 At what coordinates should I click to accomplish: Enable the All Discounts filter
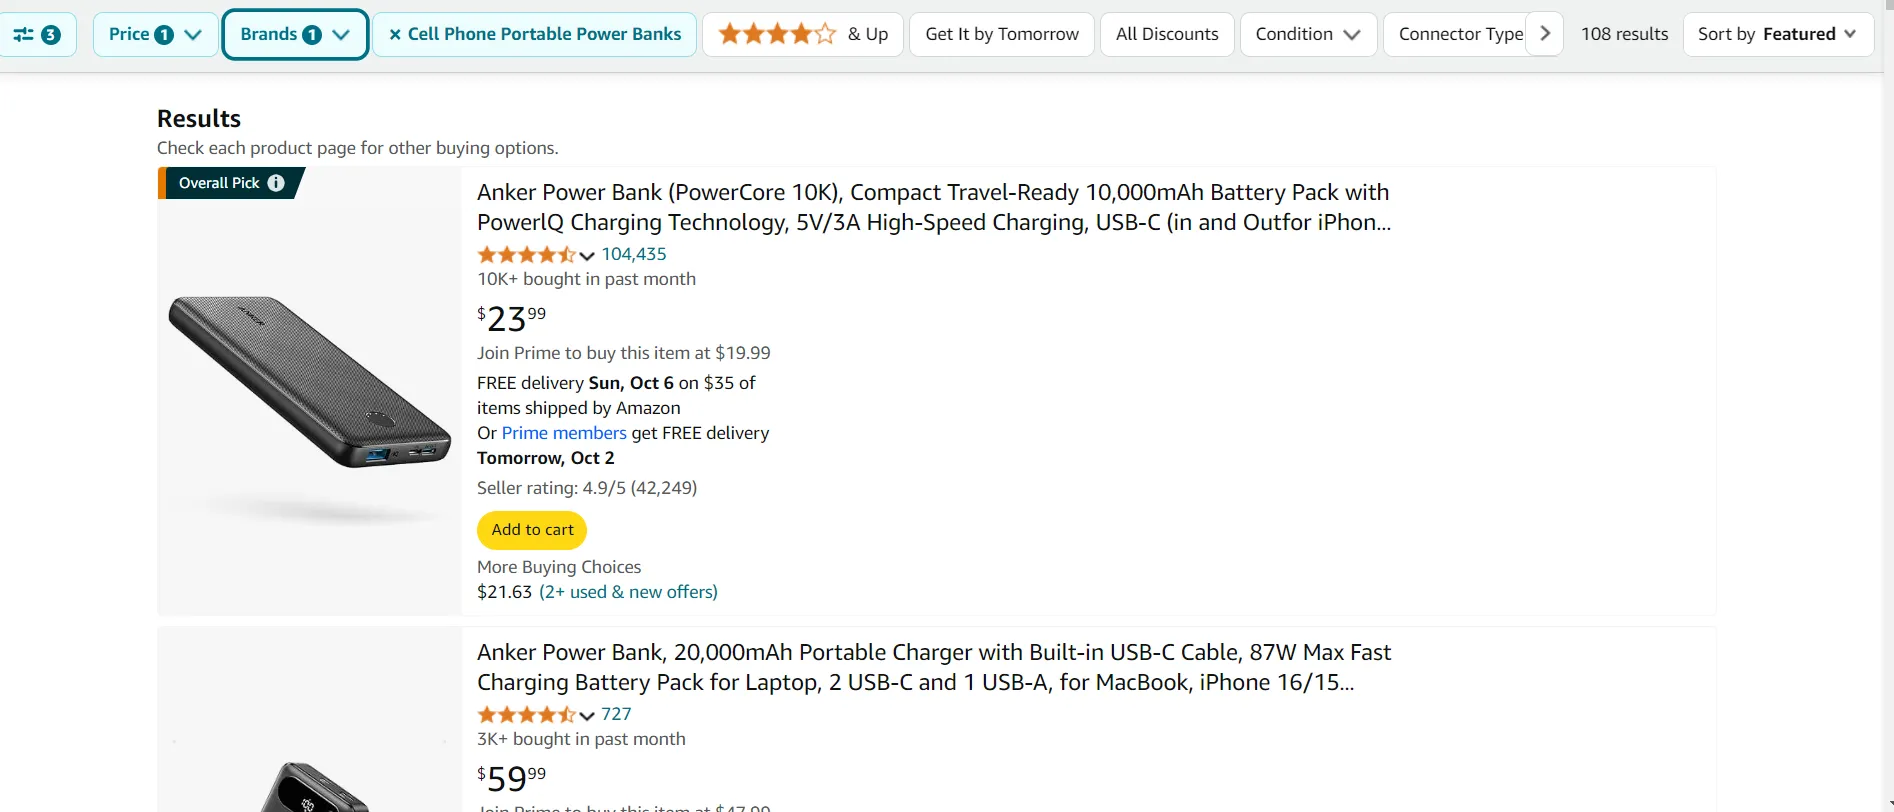[1166, 33]
